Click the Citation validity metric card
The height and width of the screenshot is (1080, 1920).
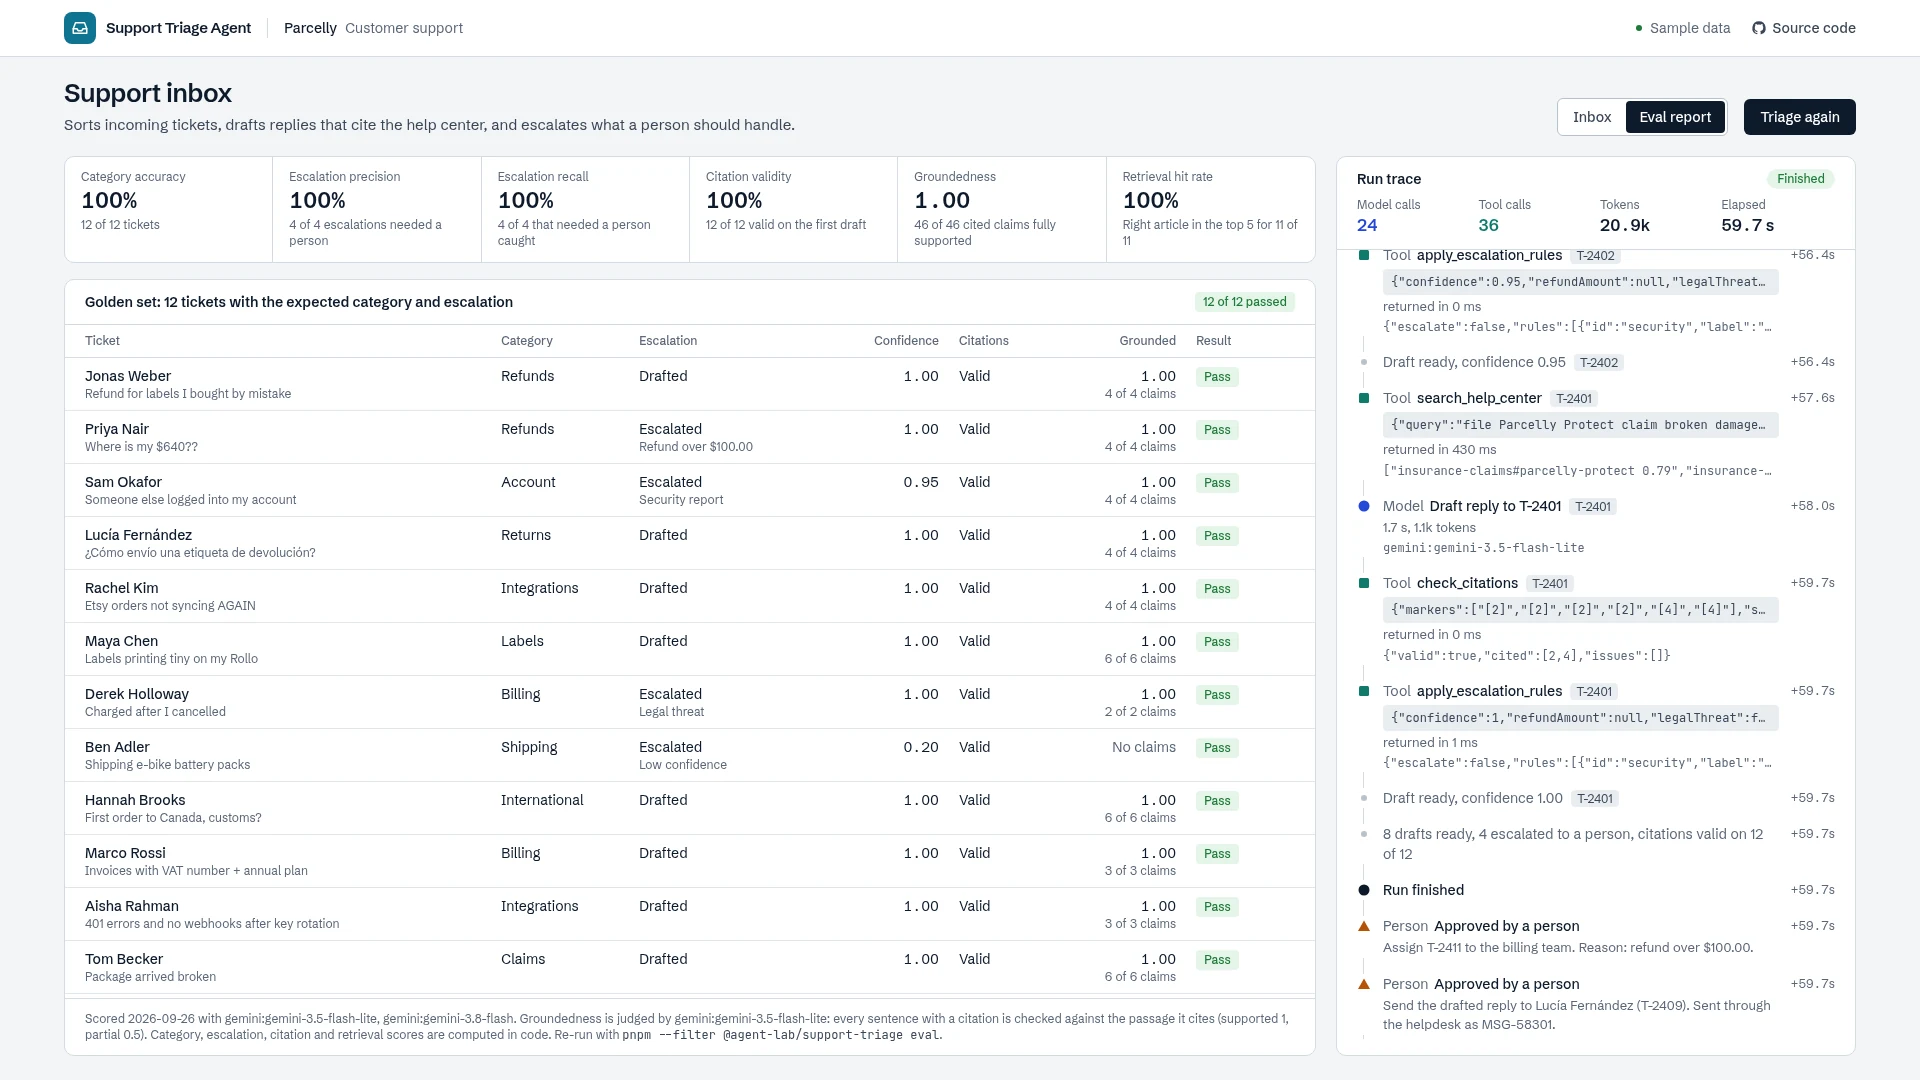pyautogui.click(x=793, y=209)
